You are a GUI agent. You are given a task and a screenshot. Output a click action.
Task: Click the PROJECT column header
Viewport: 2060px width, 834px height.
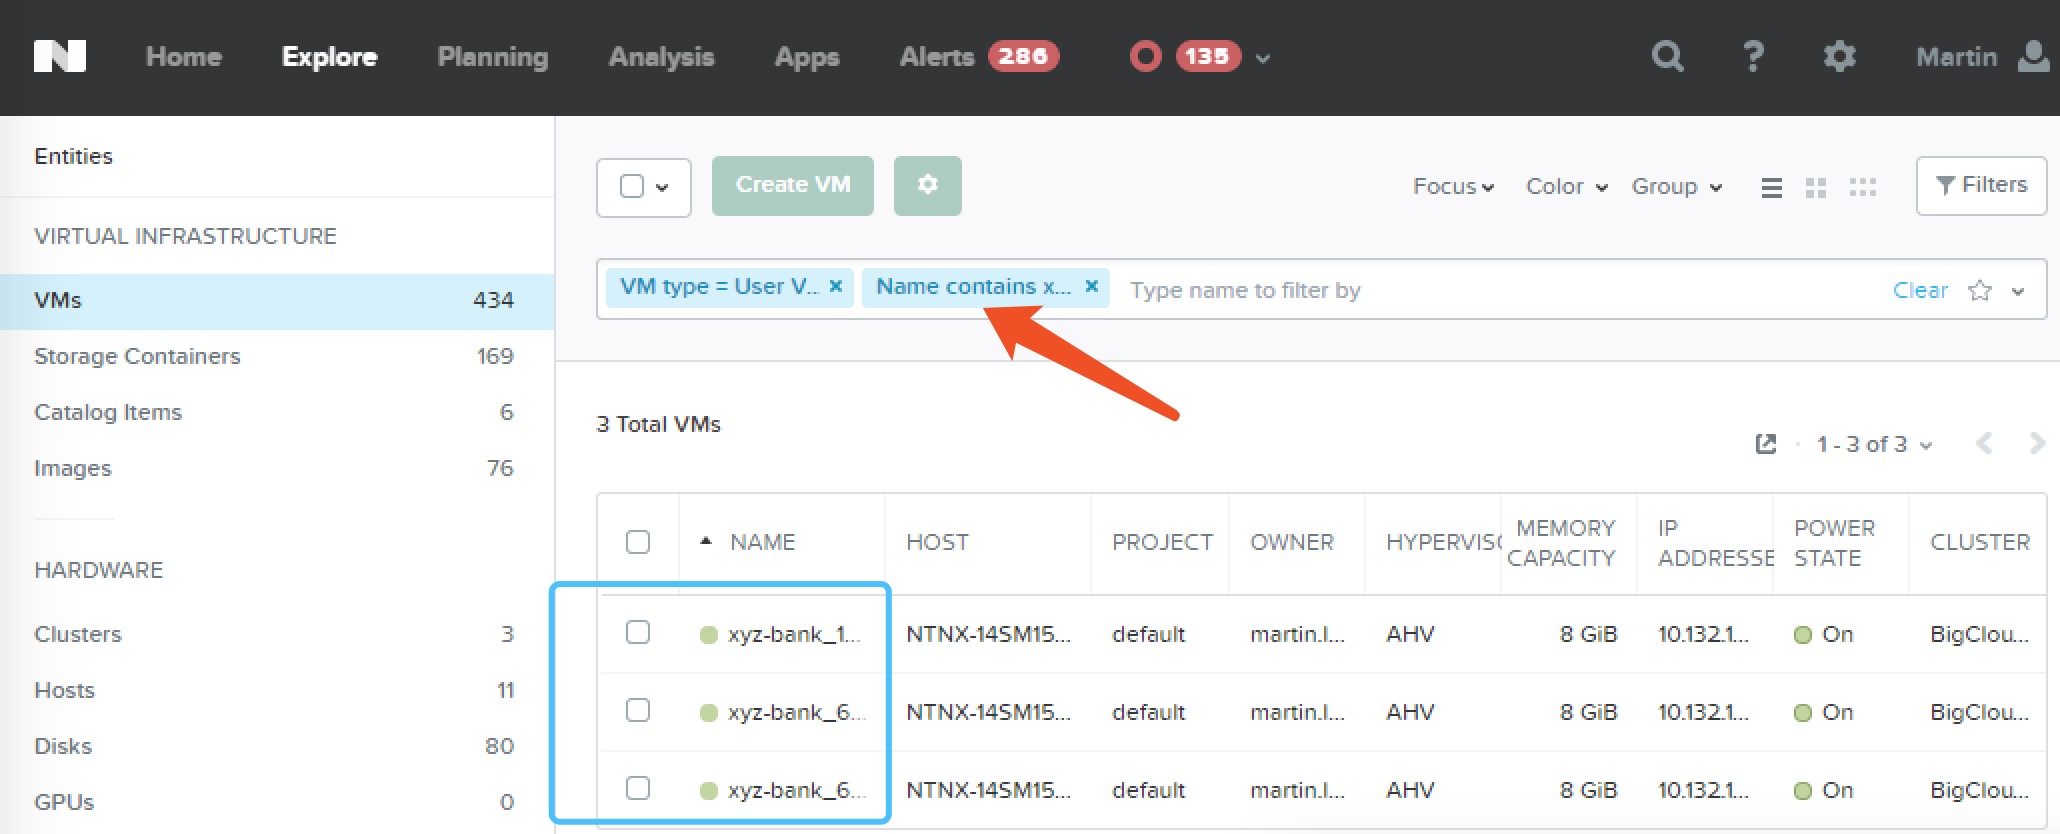[x=1162, y=542]
